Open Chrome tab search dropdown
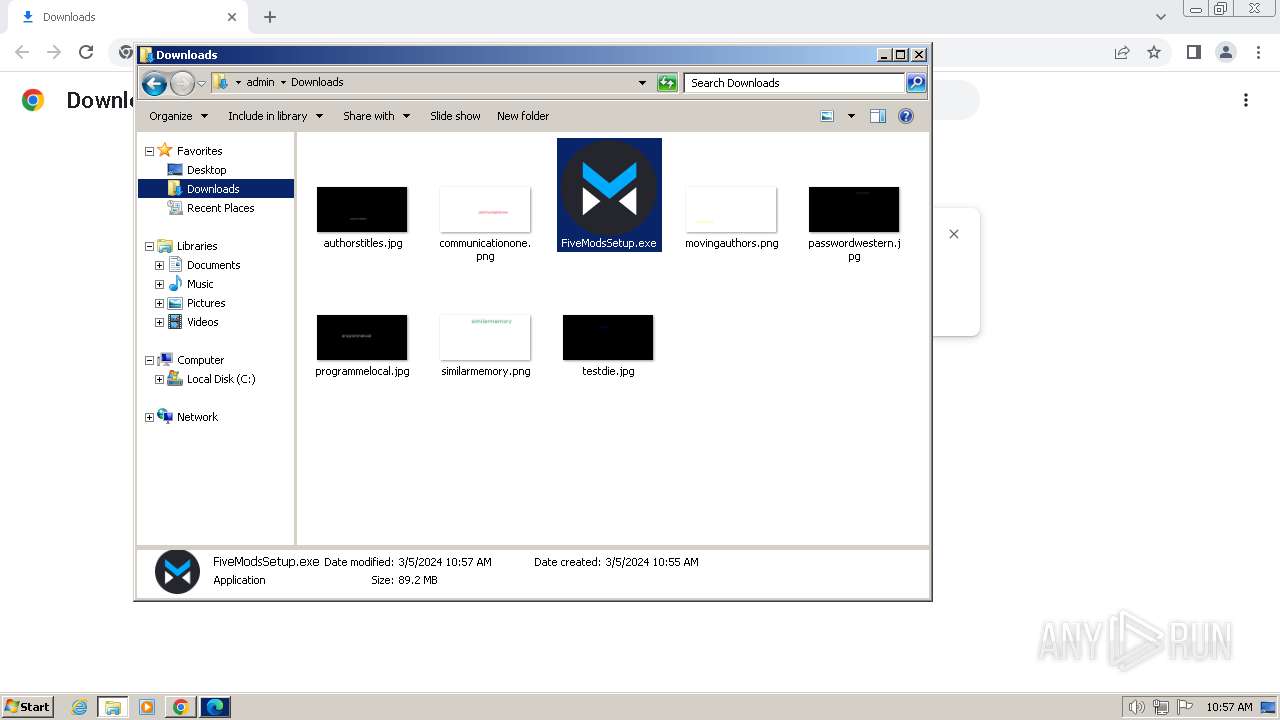This screenshot has width=1280, height=720. click(x=1161, y=17)
